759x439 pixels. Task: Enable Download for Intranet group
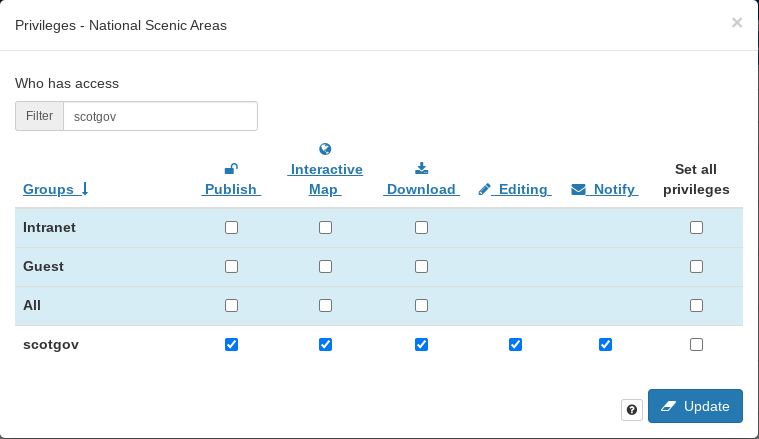click(x=422, y=227)
